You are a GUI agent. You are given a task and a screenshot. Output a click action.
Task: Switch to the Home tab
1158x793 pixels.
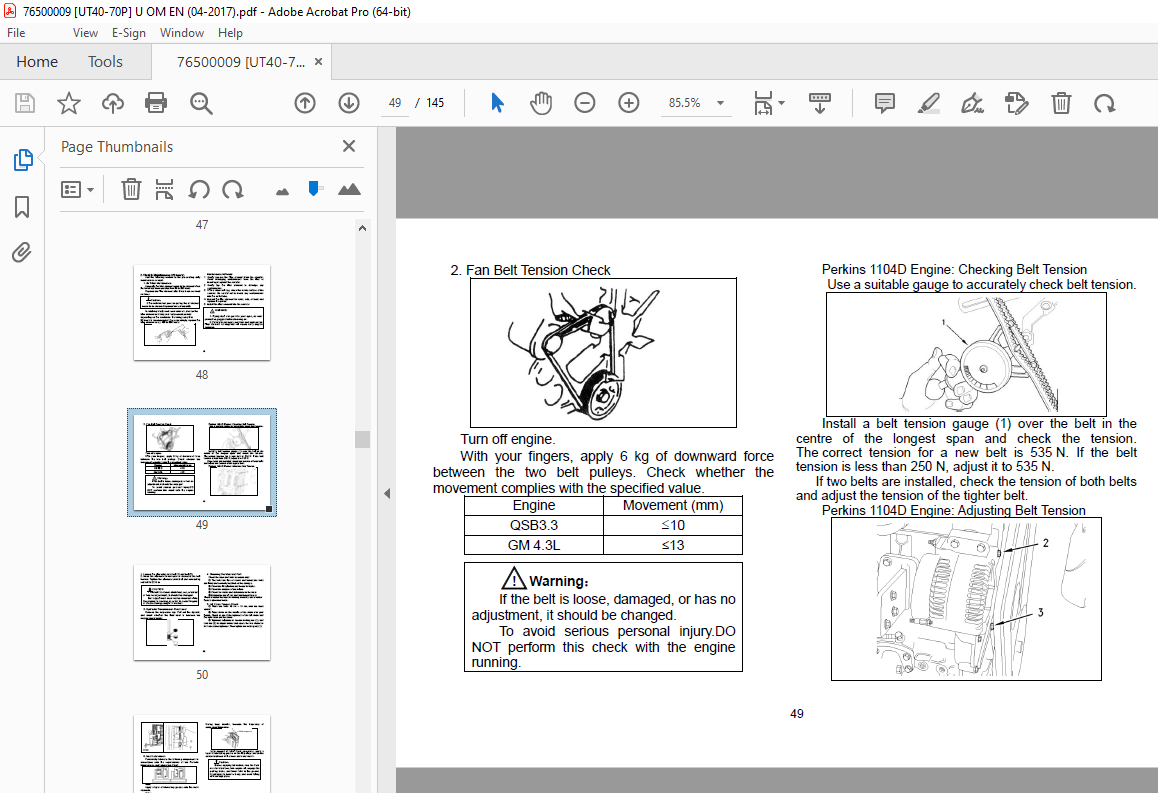click(x=37, y=62)
